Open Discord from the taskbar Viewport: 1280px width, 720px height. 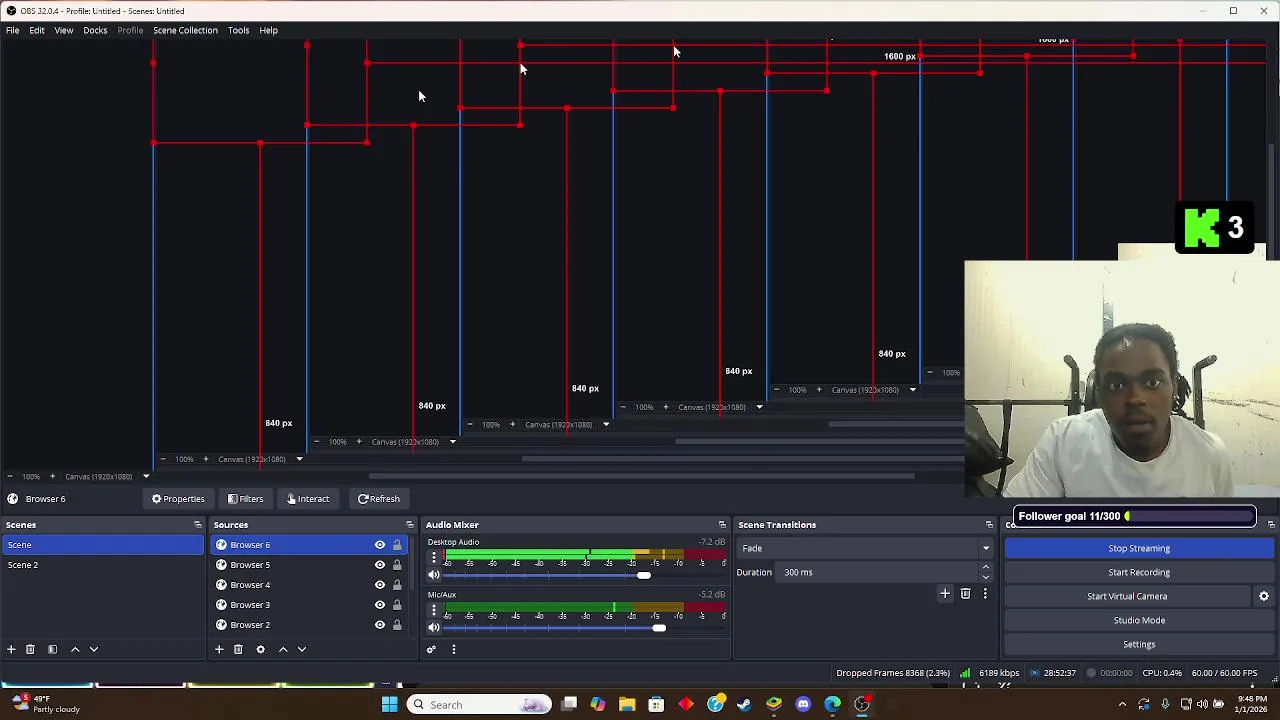(803, 704)
